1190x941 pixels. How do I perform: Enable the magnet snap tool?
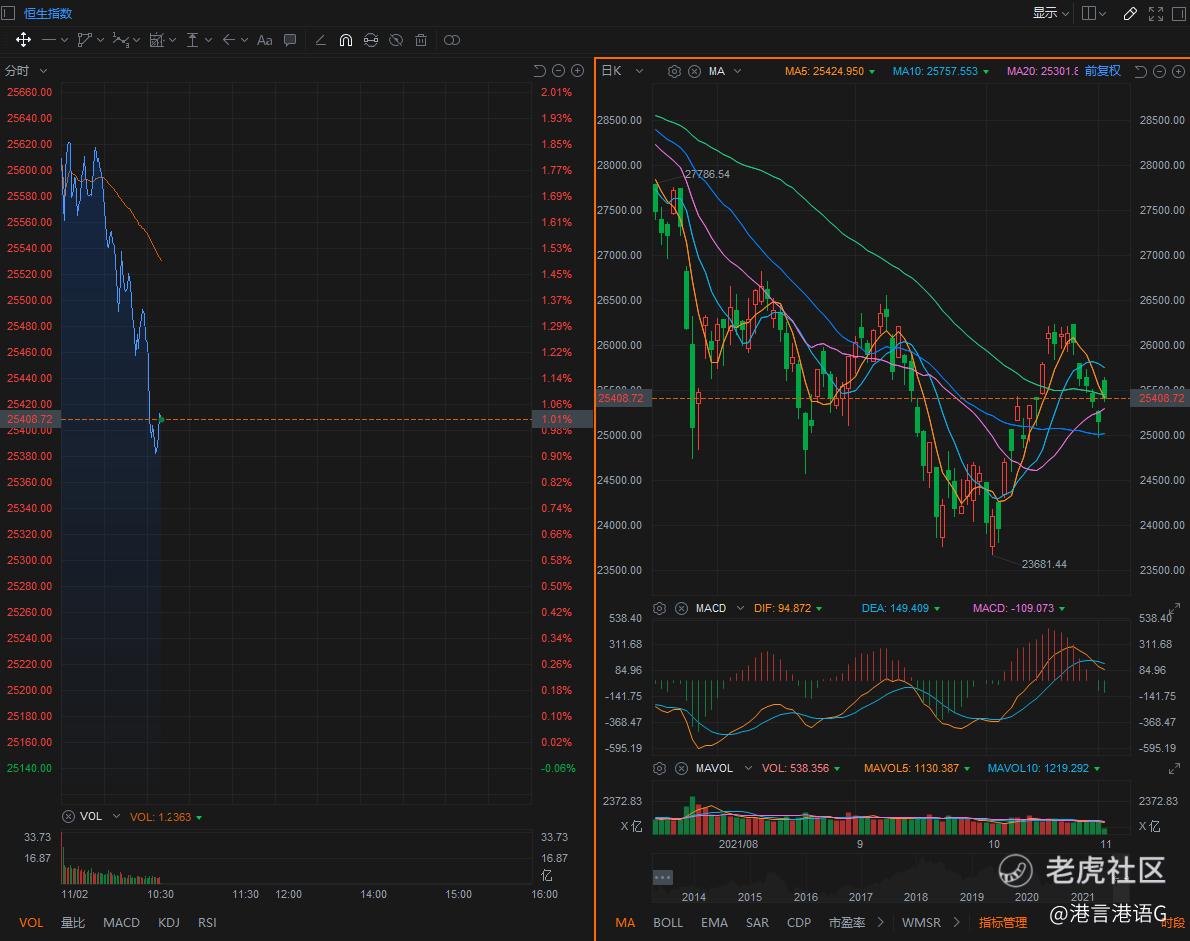click(346, 40)
